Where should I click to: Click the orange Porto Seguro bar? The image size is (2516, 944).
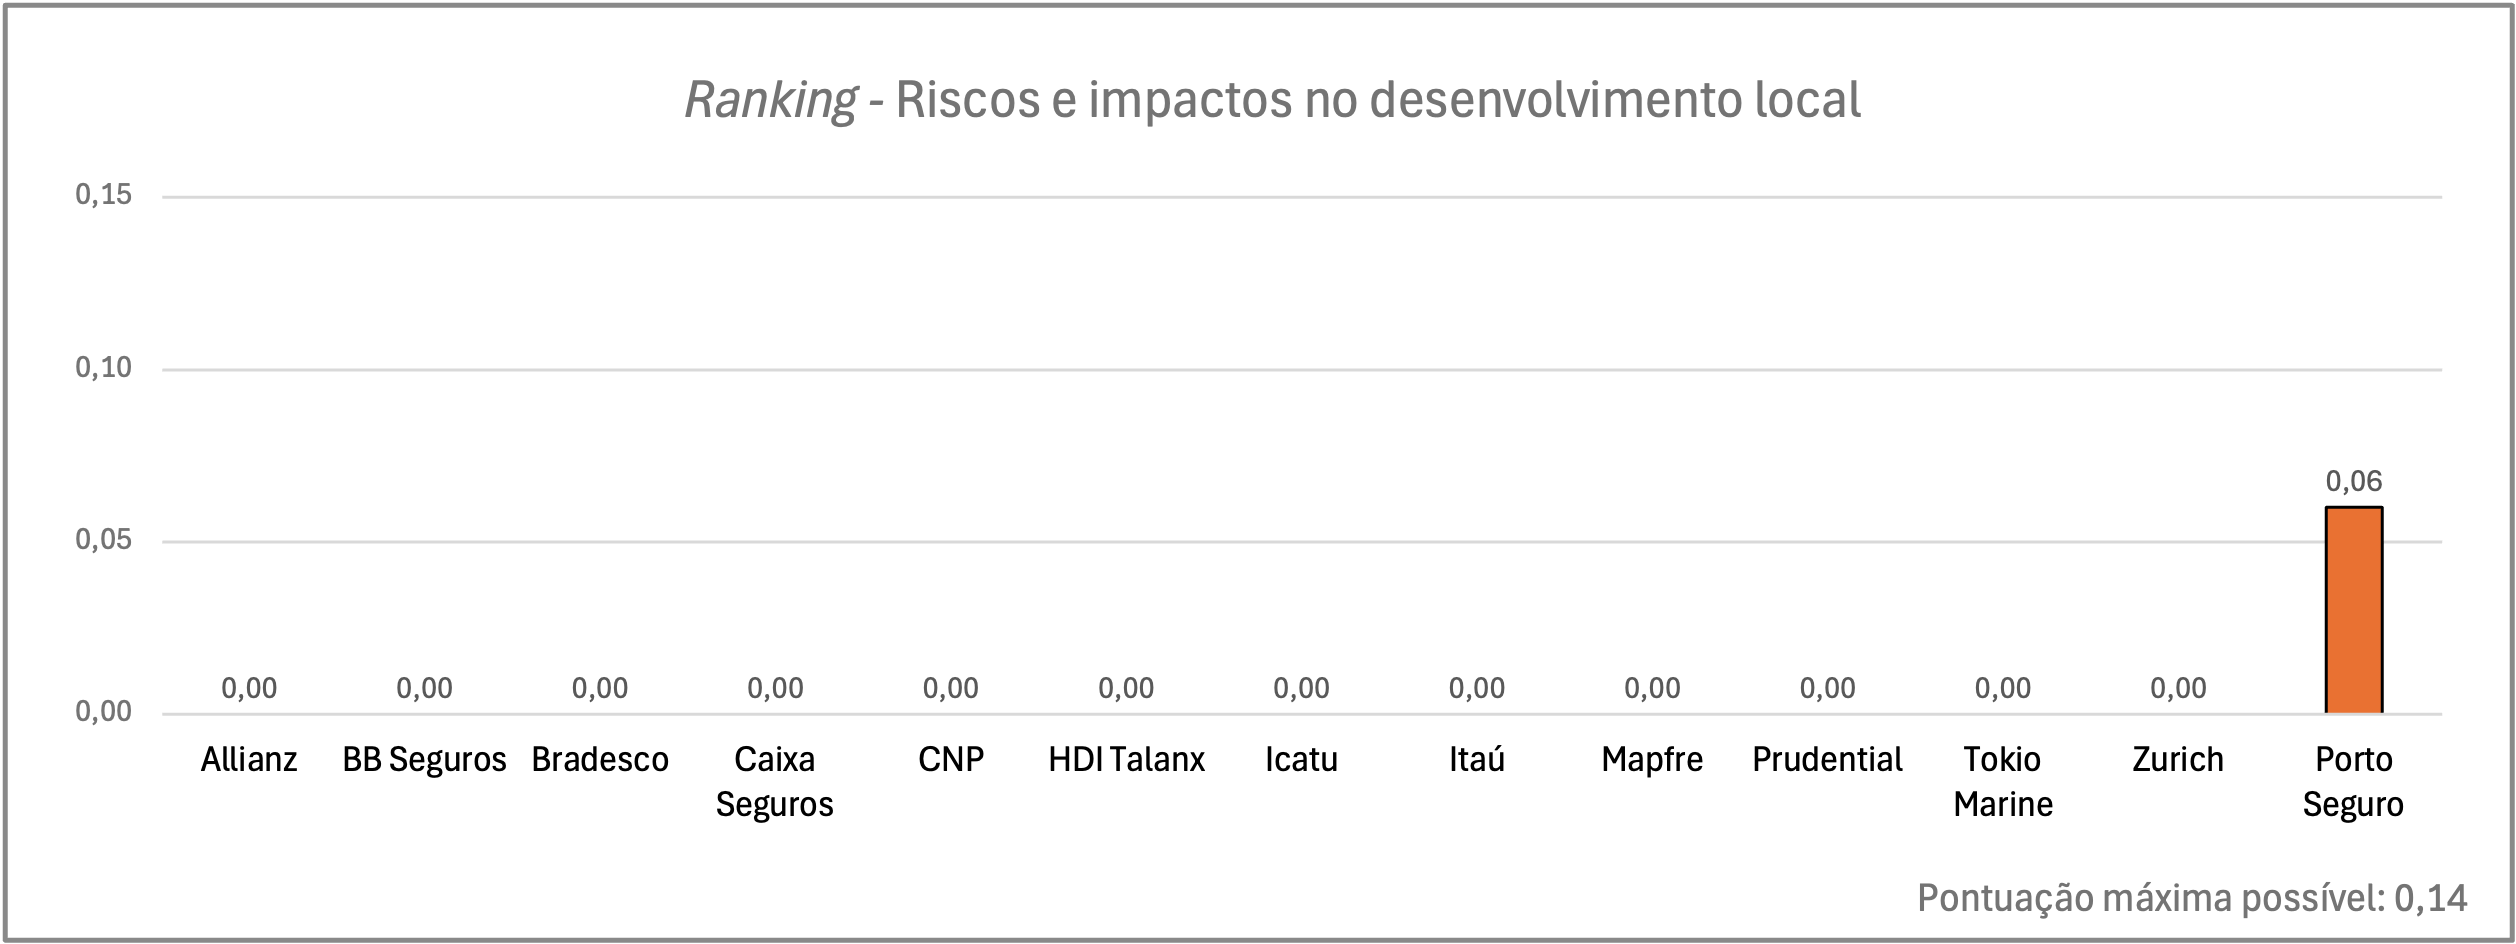pos(2353,610)
